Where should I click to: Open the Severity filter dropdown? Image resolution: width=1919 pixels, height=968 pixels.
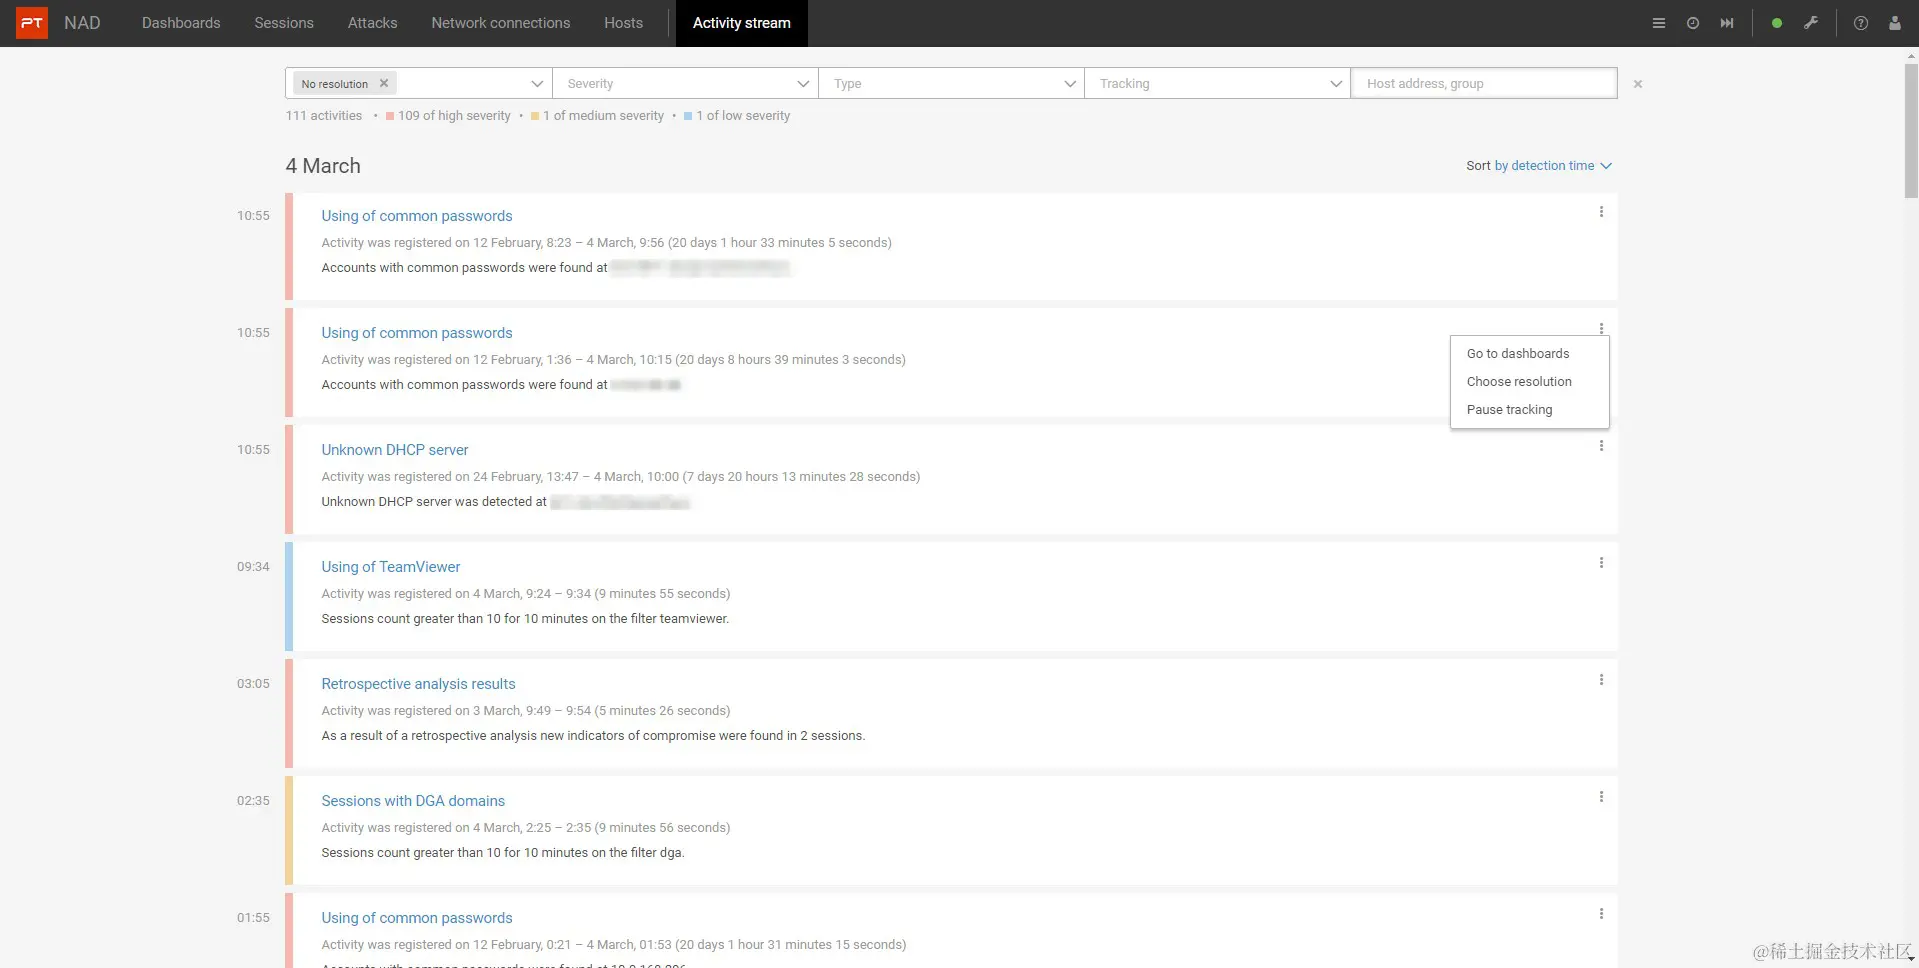685,83
